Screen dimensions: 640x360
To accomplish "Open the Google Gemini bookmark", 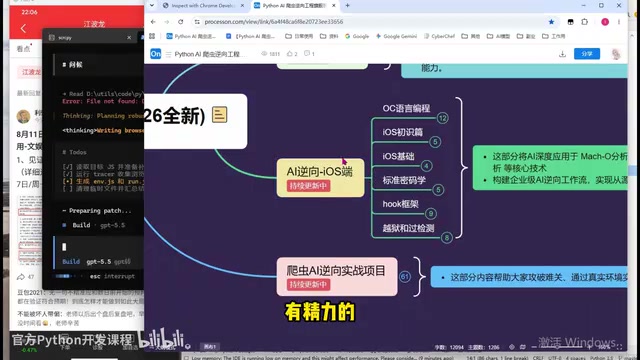I will click(396, 36).
